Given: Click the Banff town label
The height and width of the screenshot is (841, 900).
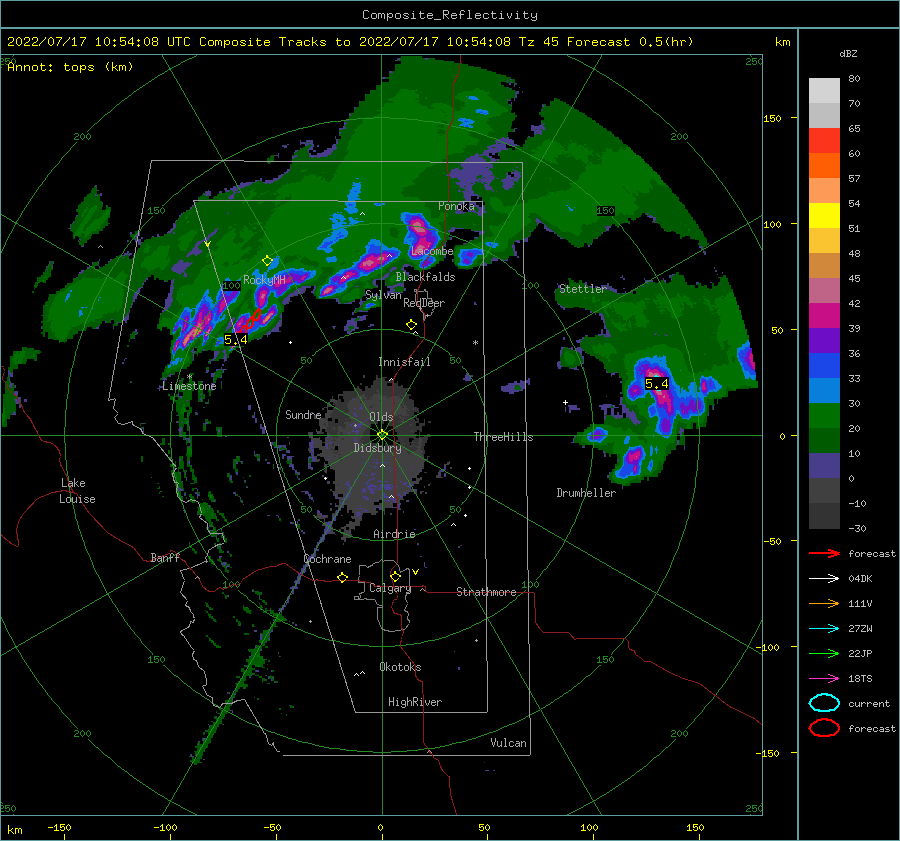Looking at the screenshot, I should point(165,557).
